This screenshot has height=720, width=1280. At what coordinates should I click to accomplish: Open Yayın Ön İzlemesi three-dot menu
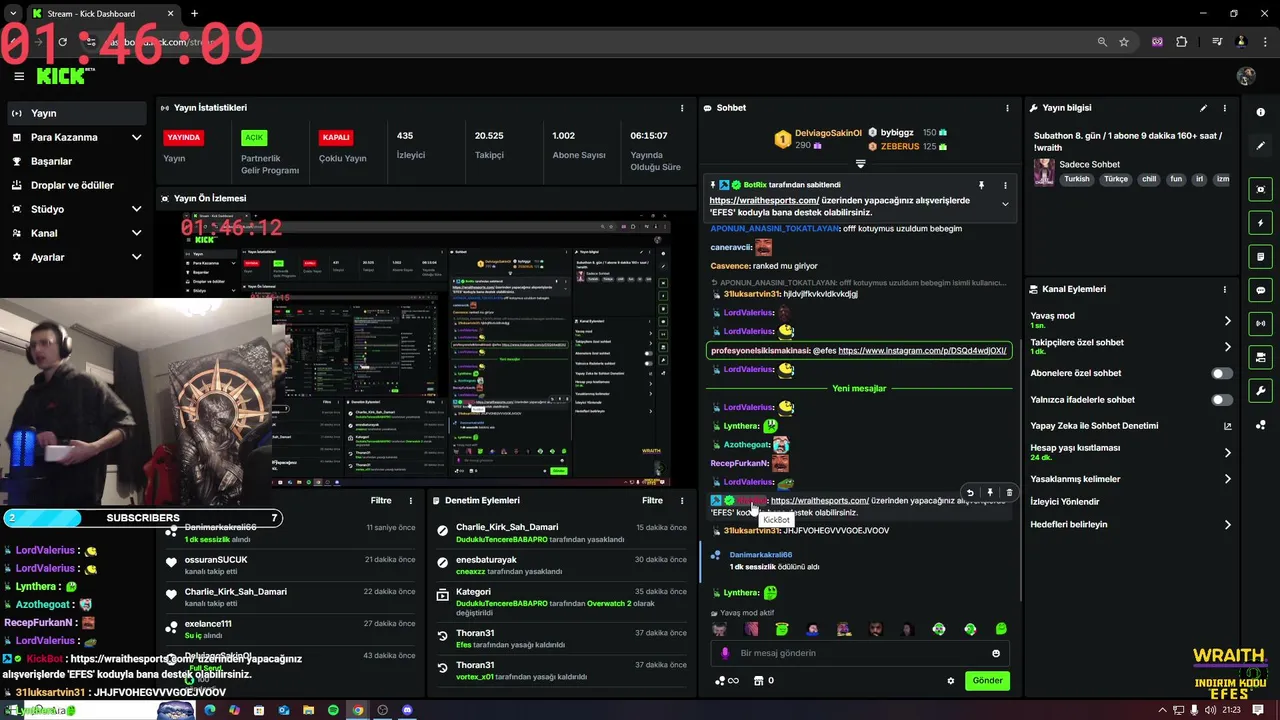682,199
